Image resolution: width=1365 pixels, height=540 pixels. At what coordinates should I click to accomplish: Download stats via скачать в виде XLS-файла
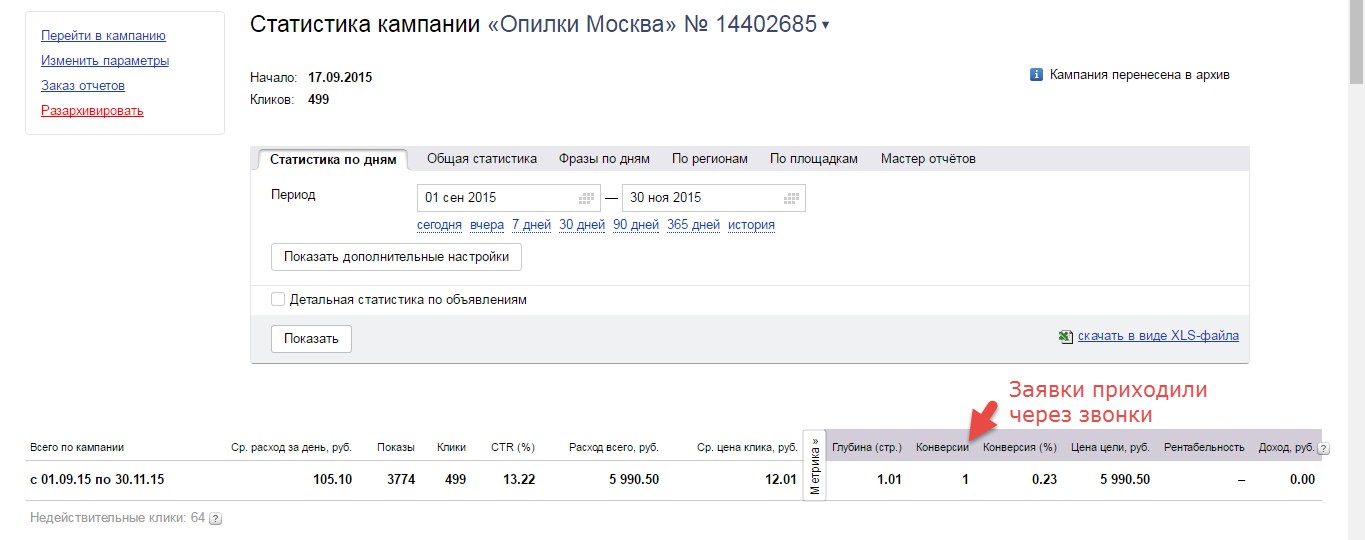(1158, 336)
